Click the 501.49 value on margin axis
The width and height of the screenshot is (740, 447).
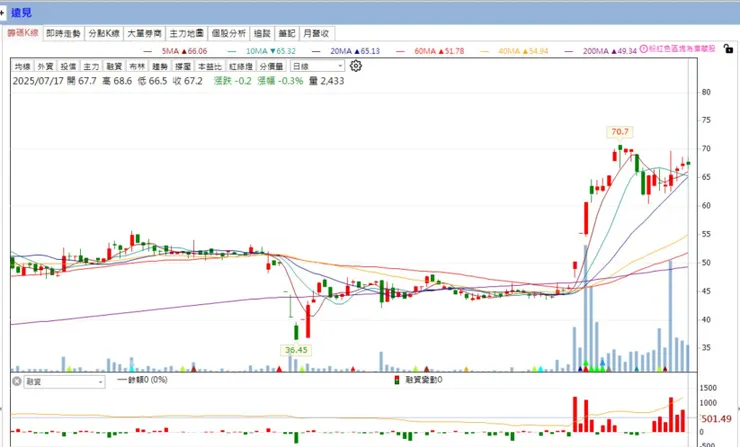tap(716, 419)
